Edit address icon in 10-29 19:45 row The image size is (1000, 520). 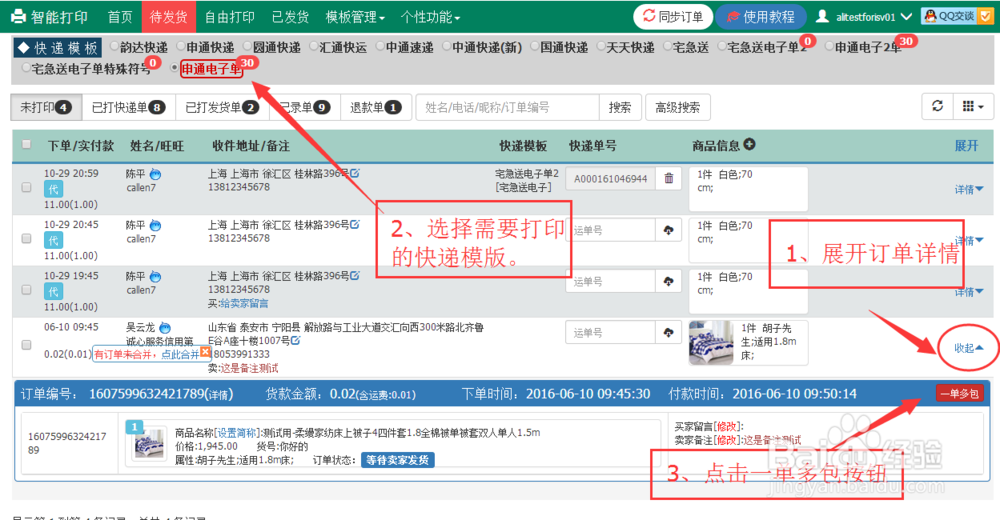pyautogui.click(x=355, y=275)
